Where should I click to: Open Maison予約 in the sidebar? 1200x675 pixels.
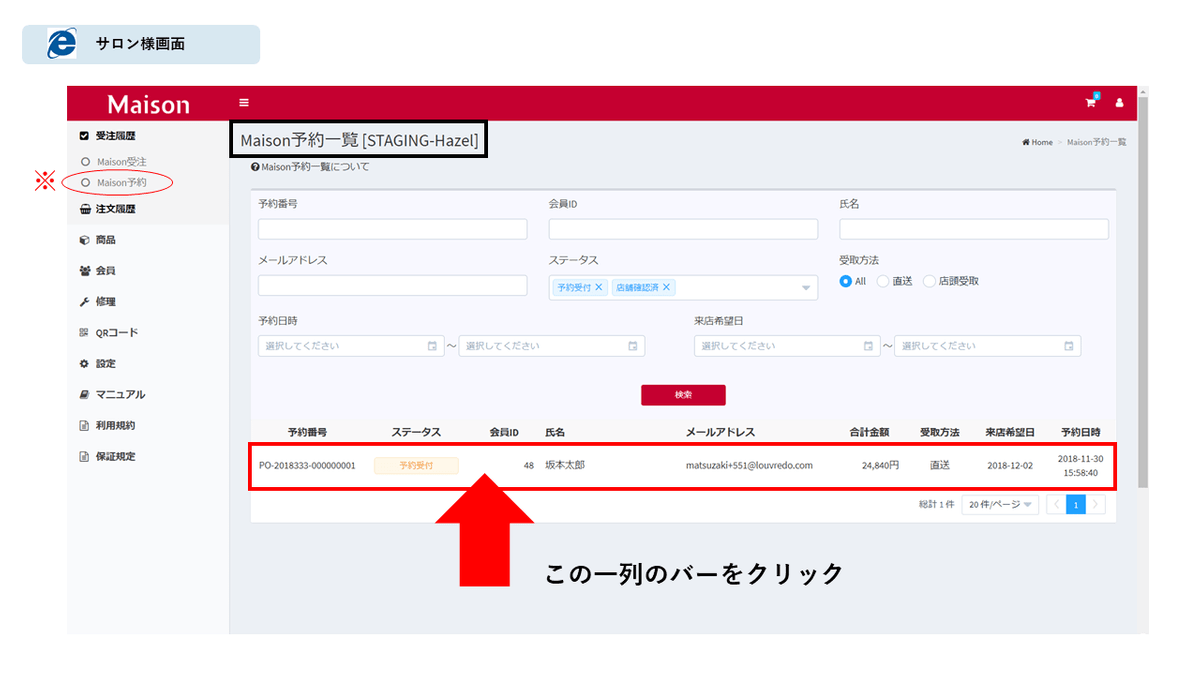point(121,183)
